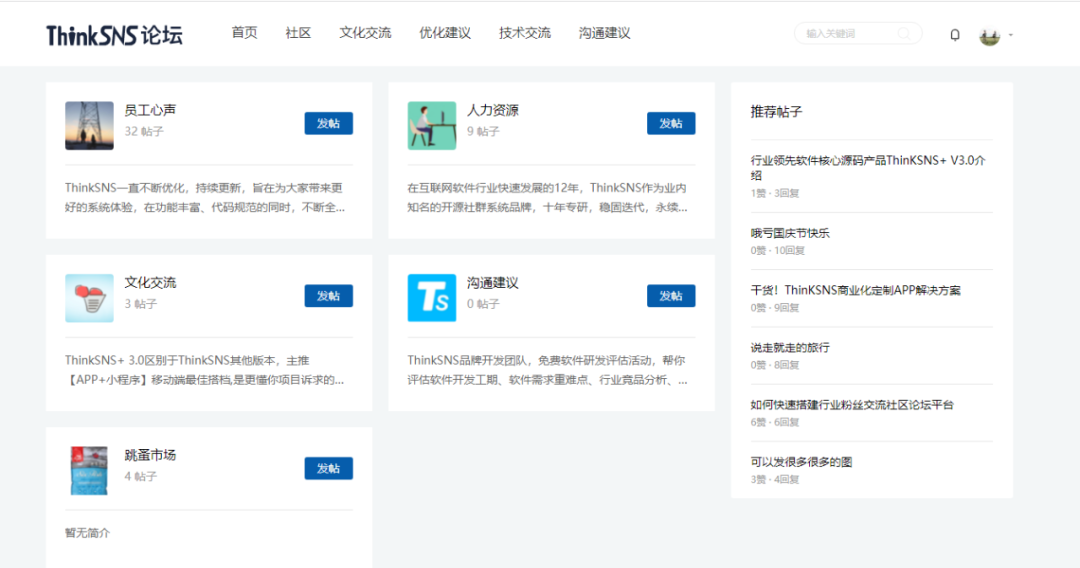Image resolution: width=1080 pixels, height=568 pixels.
Task: Click the 1赞 · 3回复 stats line
Action: pos(775,193)
